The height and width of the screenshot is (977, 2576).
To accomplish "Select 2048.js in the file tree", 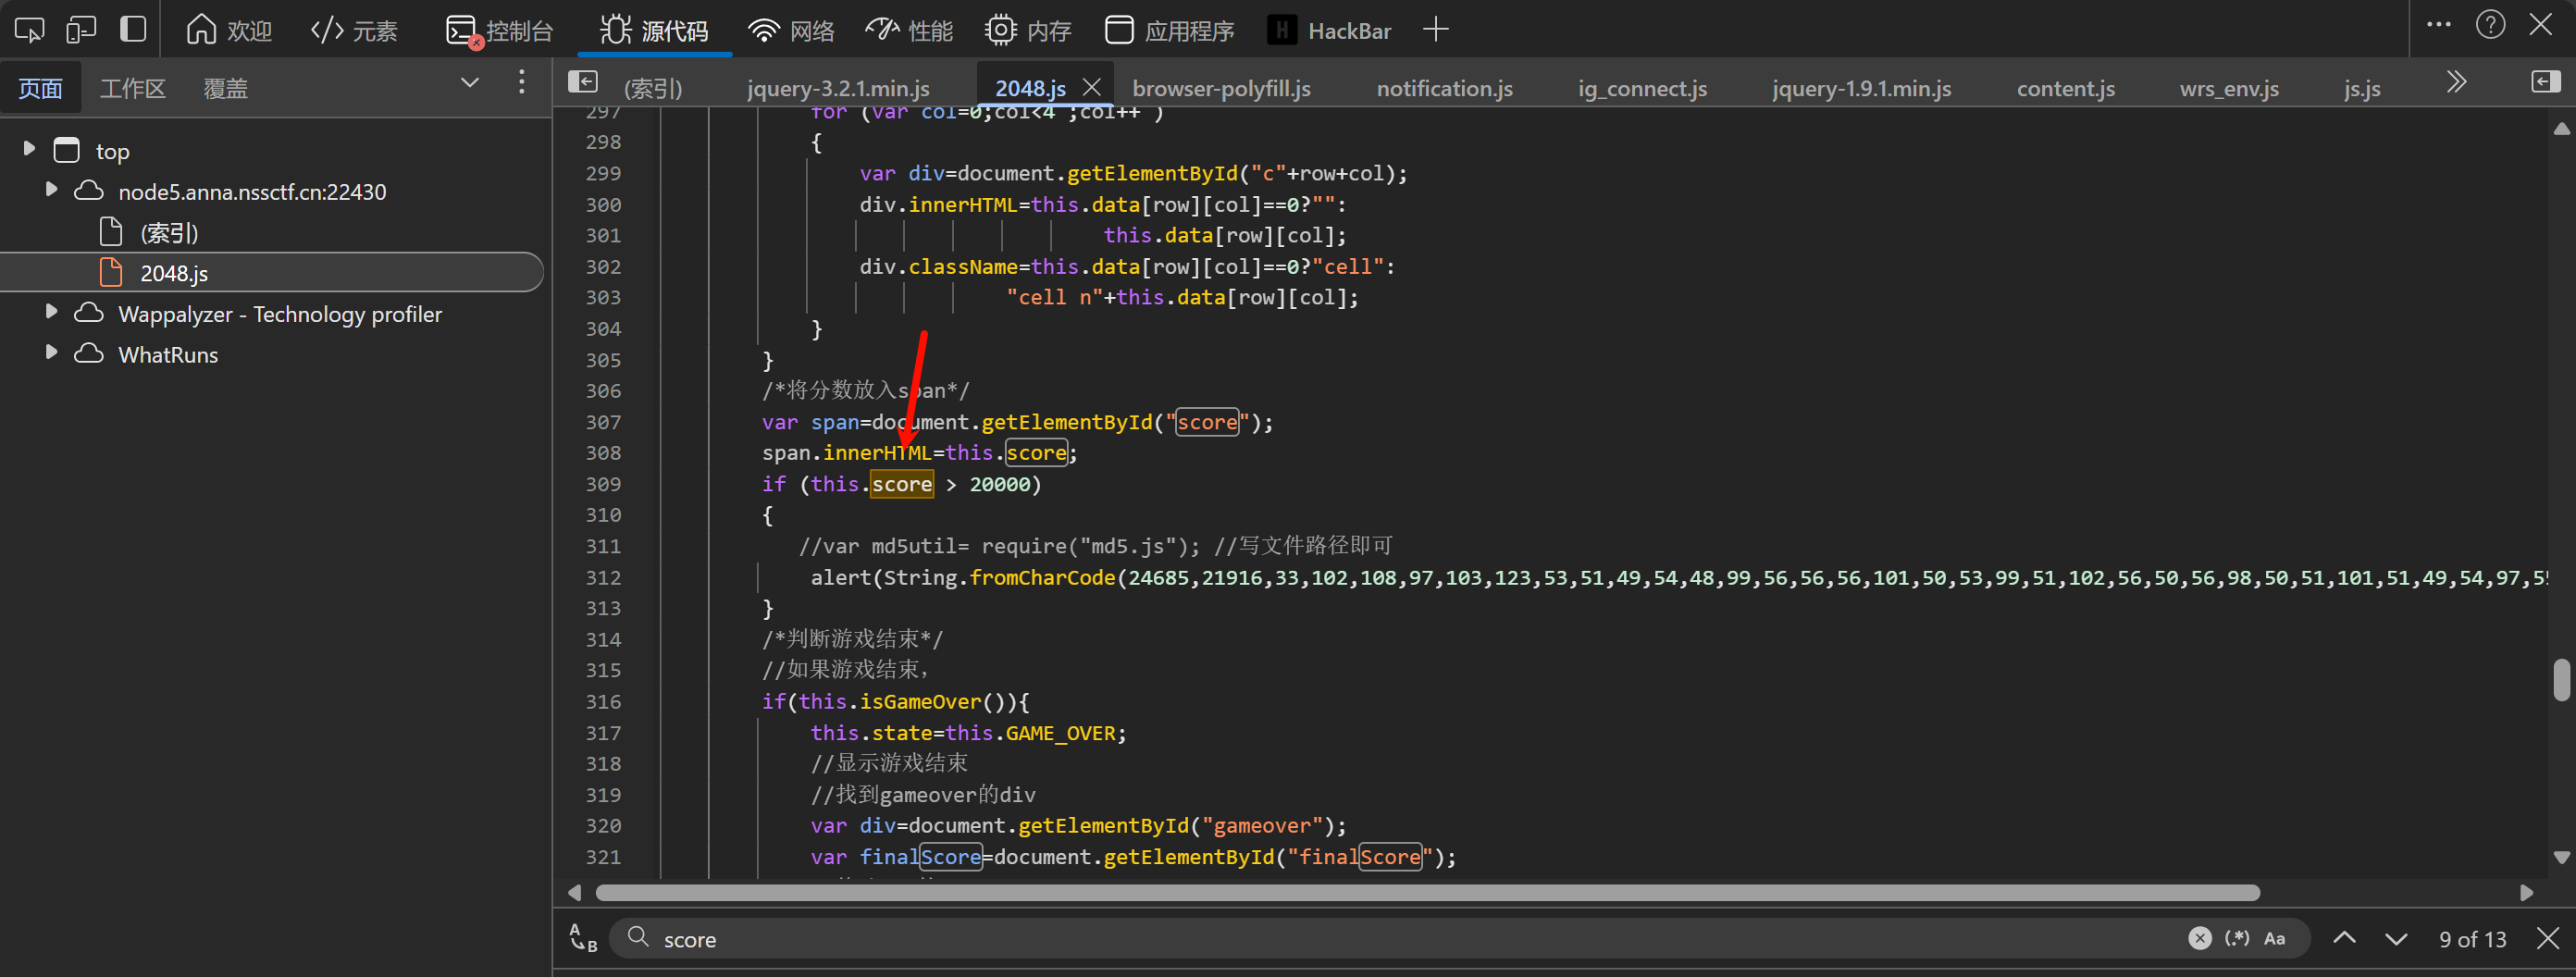I will pyautogui.click(x=174, y=273).
